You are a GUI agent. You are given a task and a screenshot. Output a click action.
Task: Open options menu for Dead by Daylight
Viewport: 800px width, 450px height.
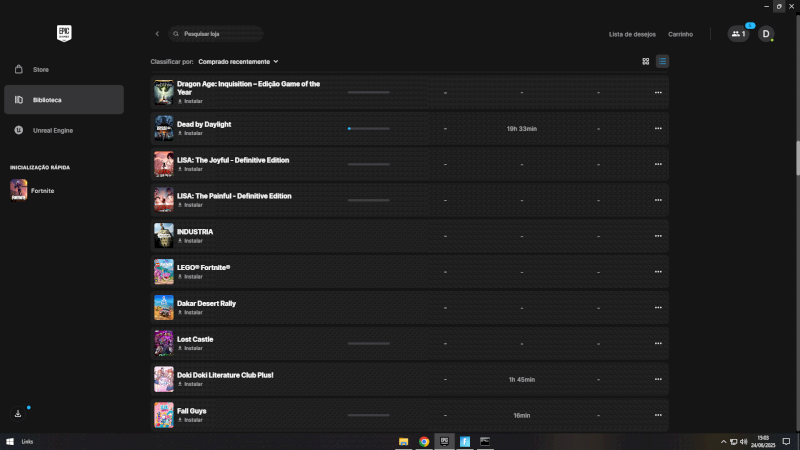(x=658, y=129)
